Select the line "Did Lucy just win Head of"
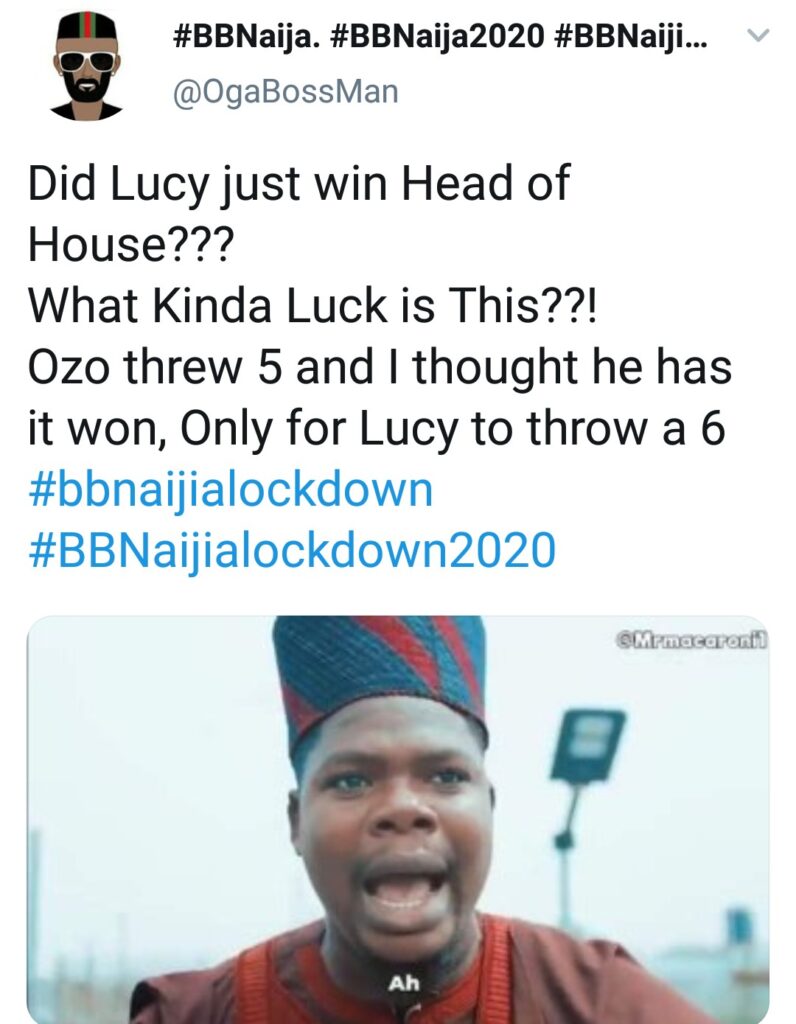Viewport: 796px width, 1024px height. pyautogui.click(x=298, y=186)
